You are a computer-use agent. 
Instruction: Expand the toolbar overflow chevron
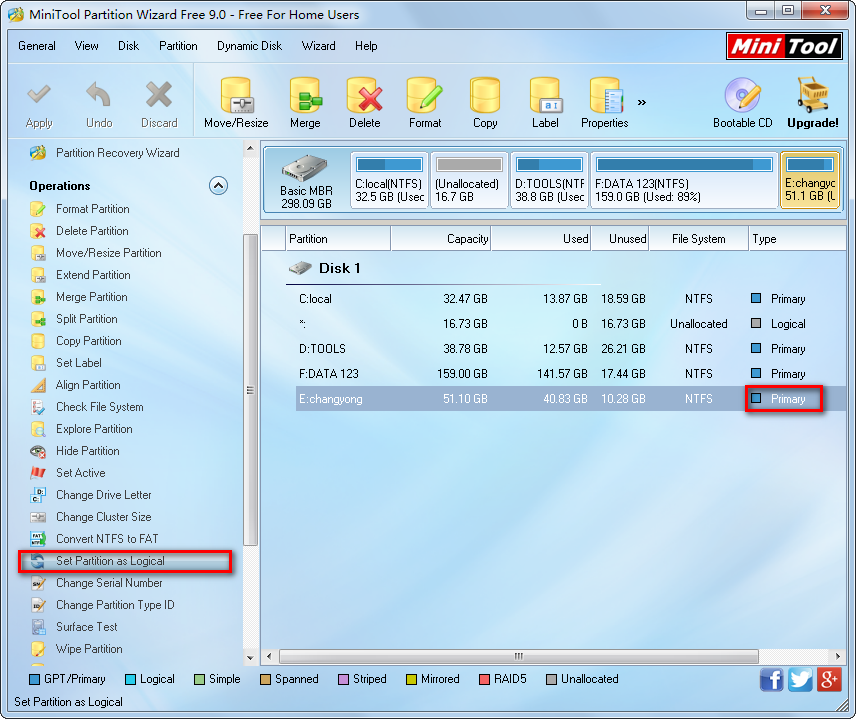coord(642,102)
